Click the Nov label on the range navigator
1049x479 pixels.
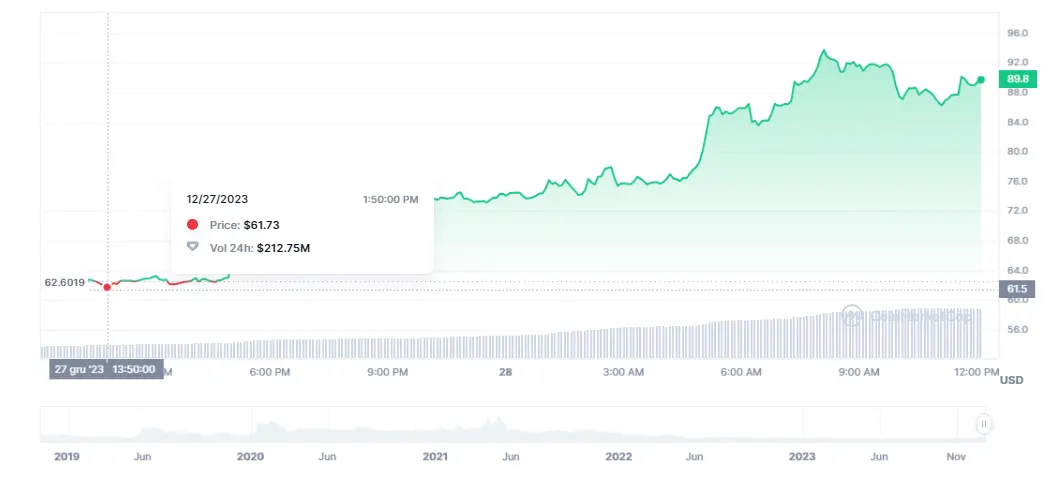pos(953,456)
